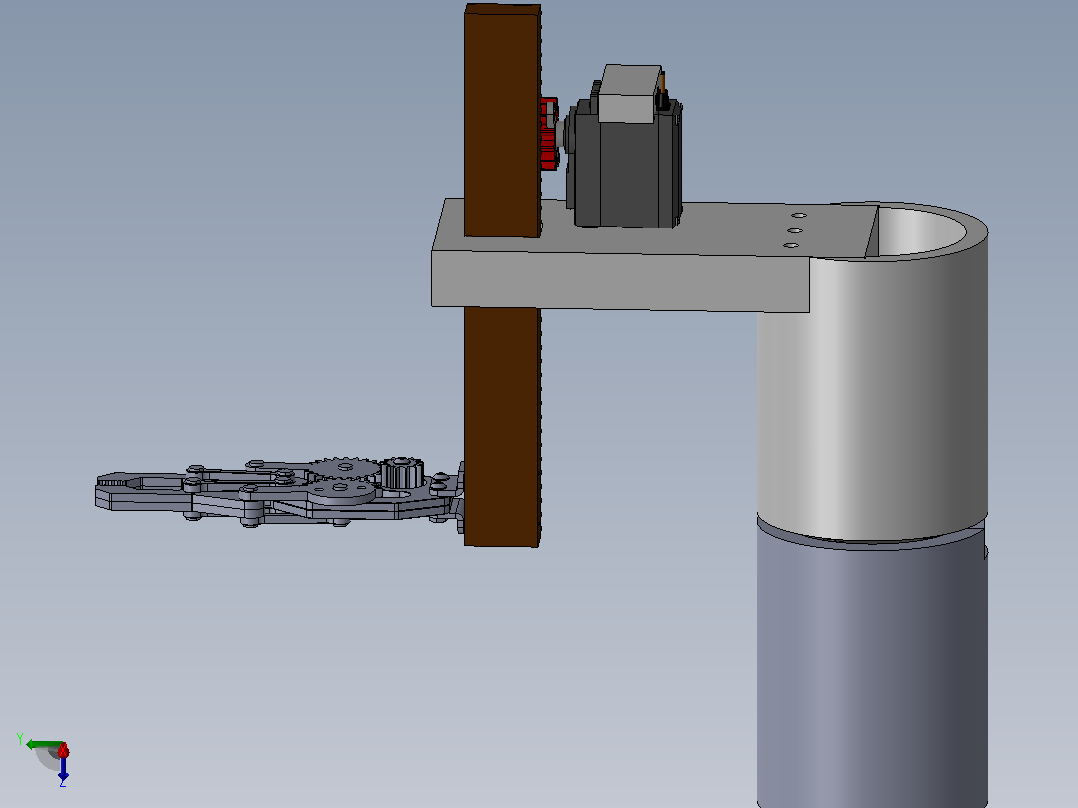Select the upper section of the brown rack
Image resolution: width=1078 pixels, height=808 pixels.
[x=502, y=120]
